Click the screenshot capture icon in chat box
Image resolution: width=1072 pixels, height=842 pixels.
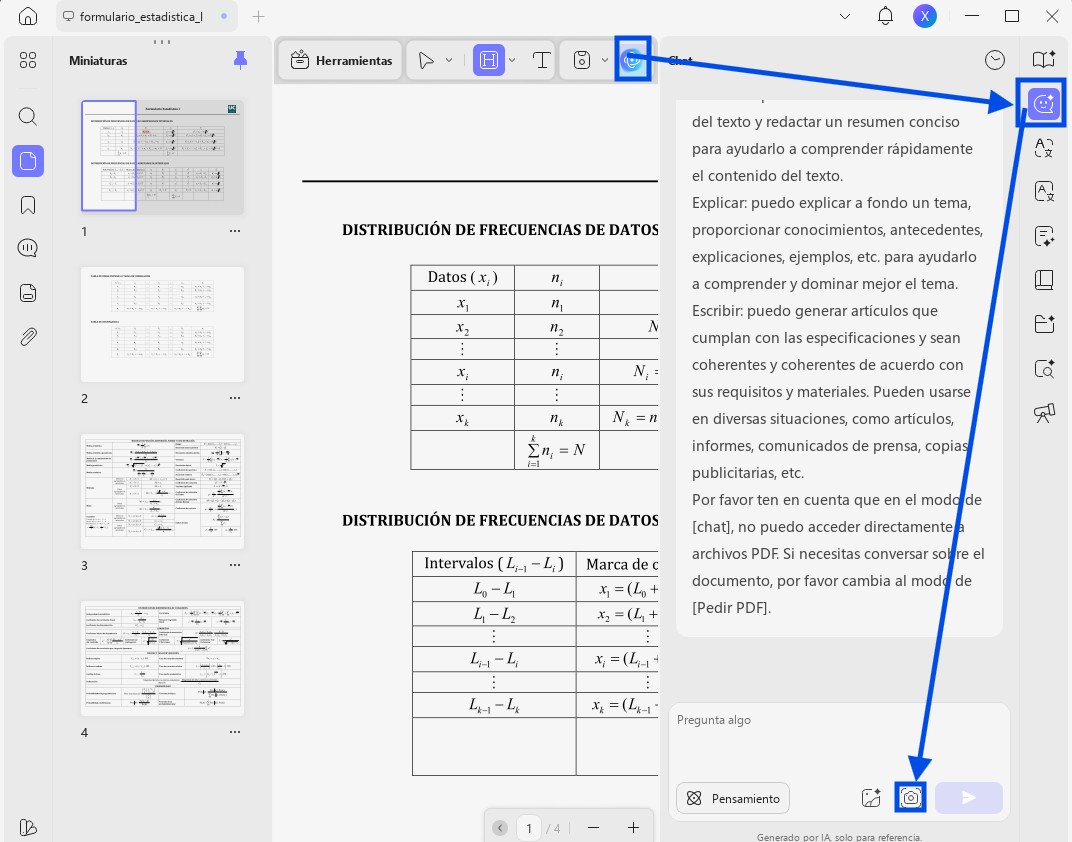tap(911, 798)
